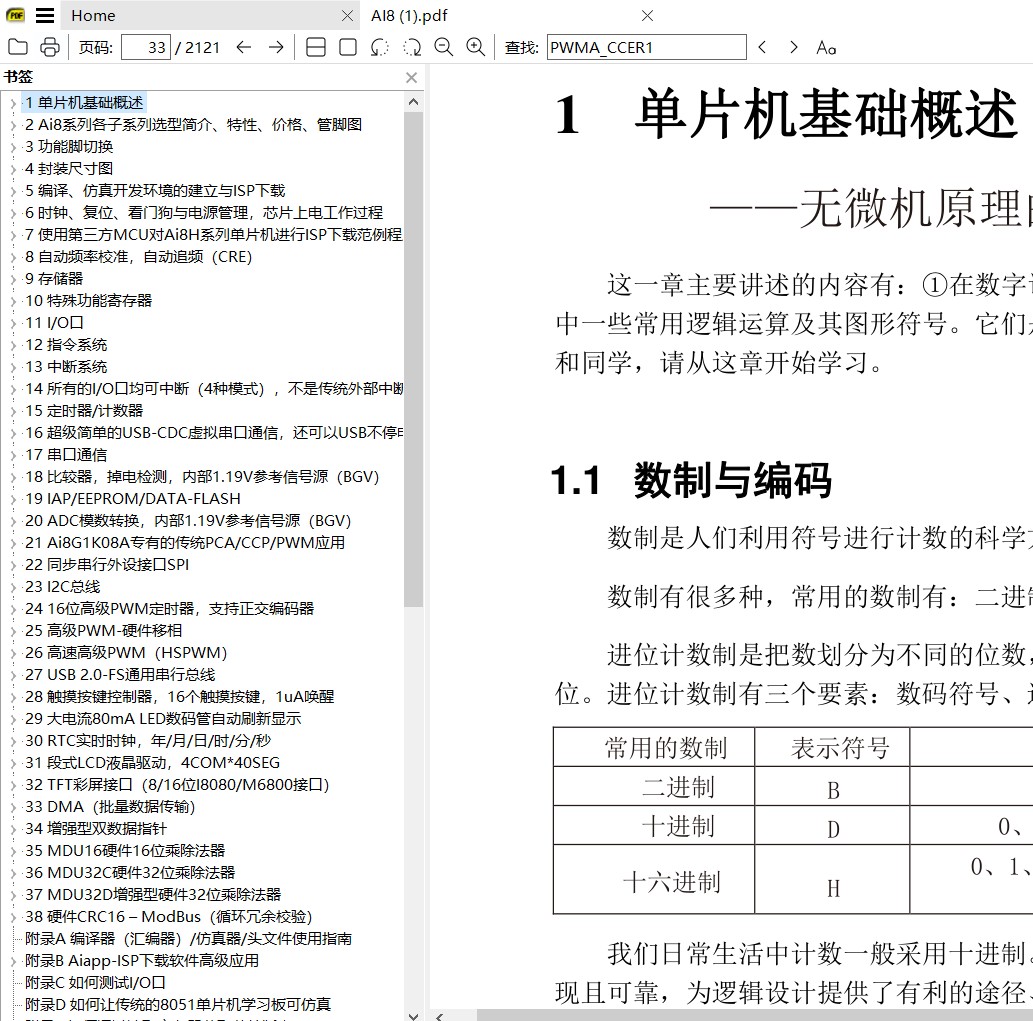The image size is (1033, 1021).
Task: Open bookmark 30 RTC实时时钟
Action: (148, 741)
